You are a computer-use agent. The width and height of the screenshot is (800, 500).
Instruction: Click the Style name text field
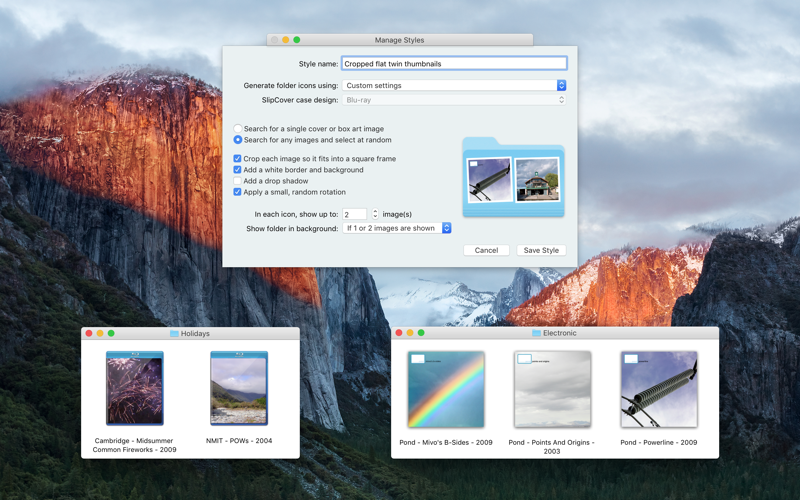[x=454, y=63]
